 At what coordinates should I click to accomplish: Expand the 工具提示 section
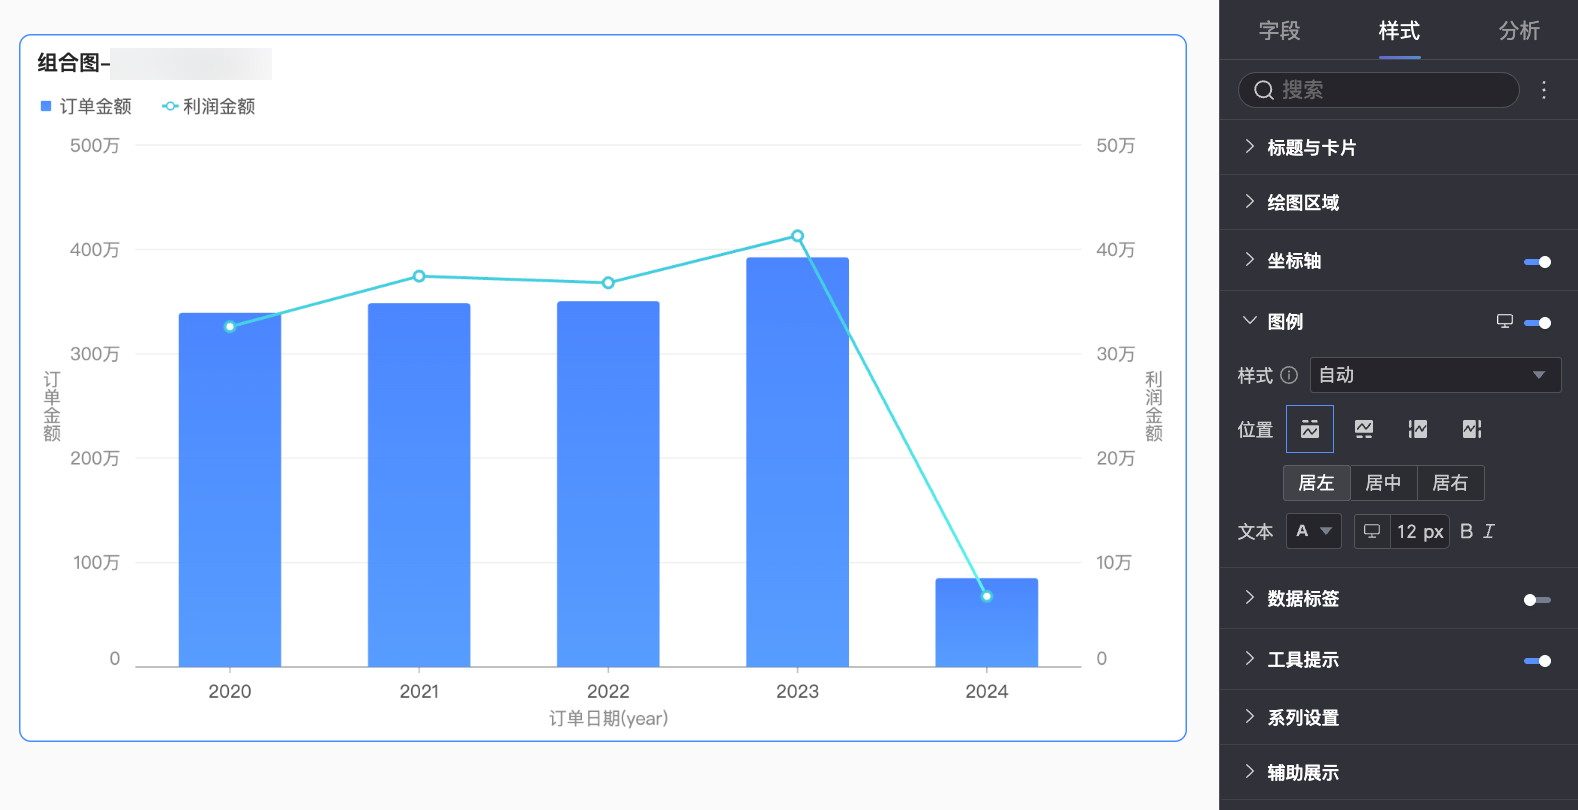click(1302, 660)
